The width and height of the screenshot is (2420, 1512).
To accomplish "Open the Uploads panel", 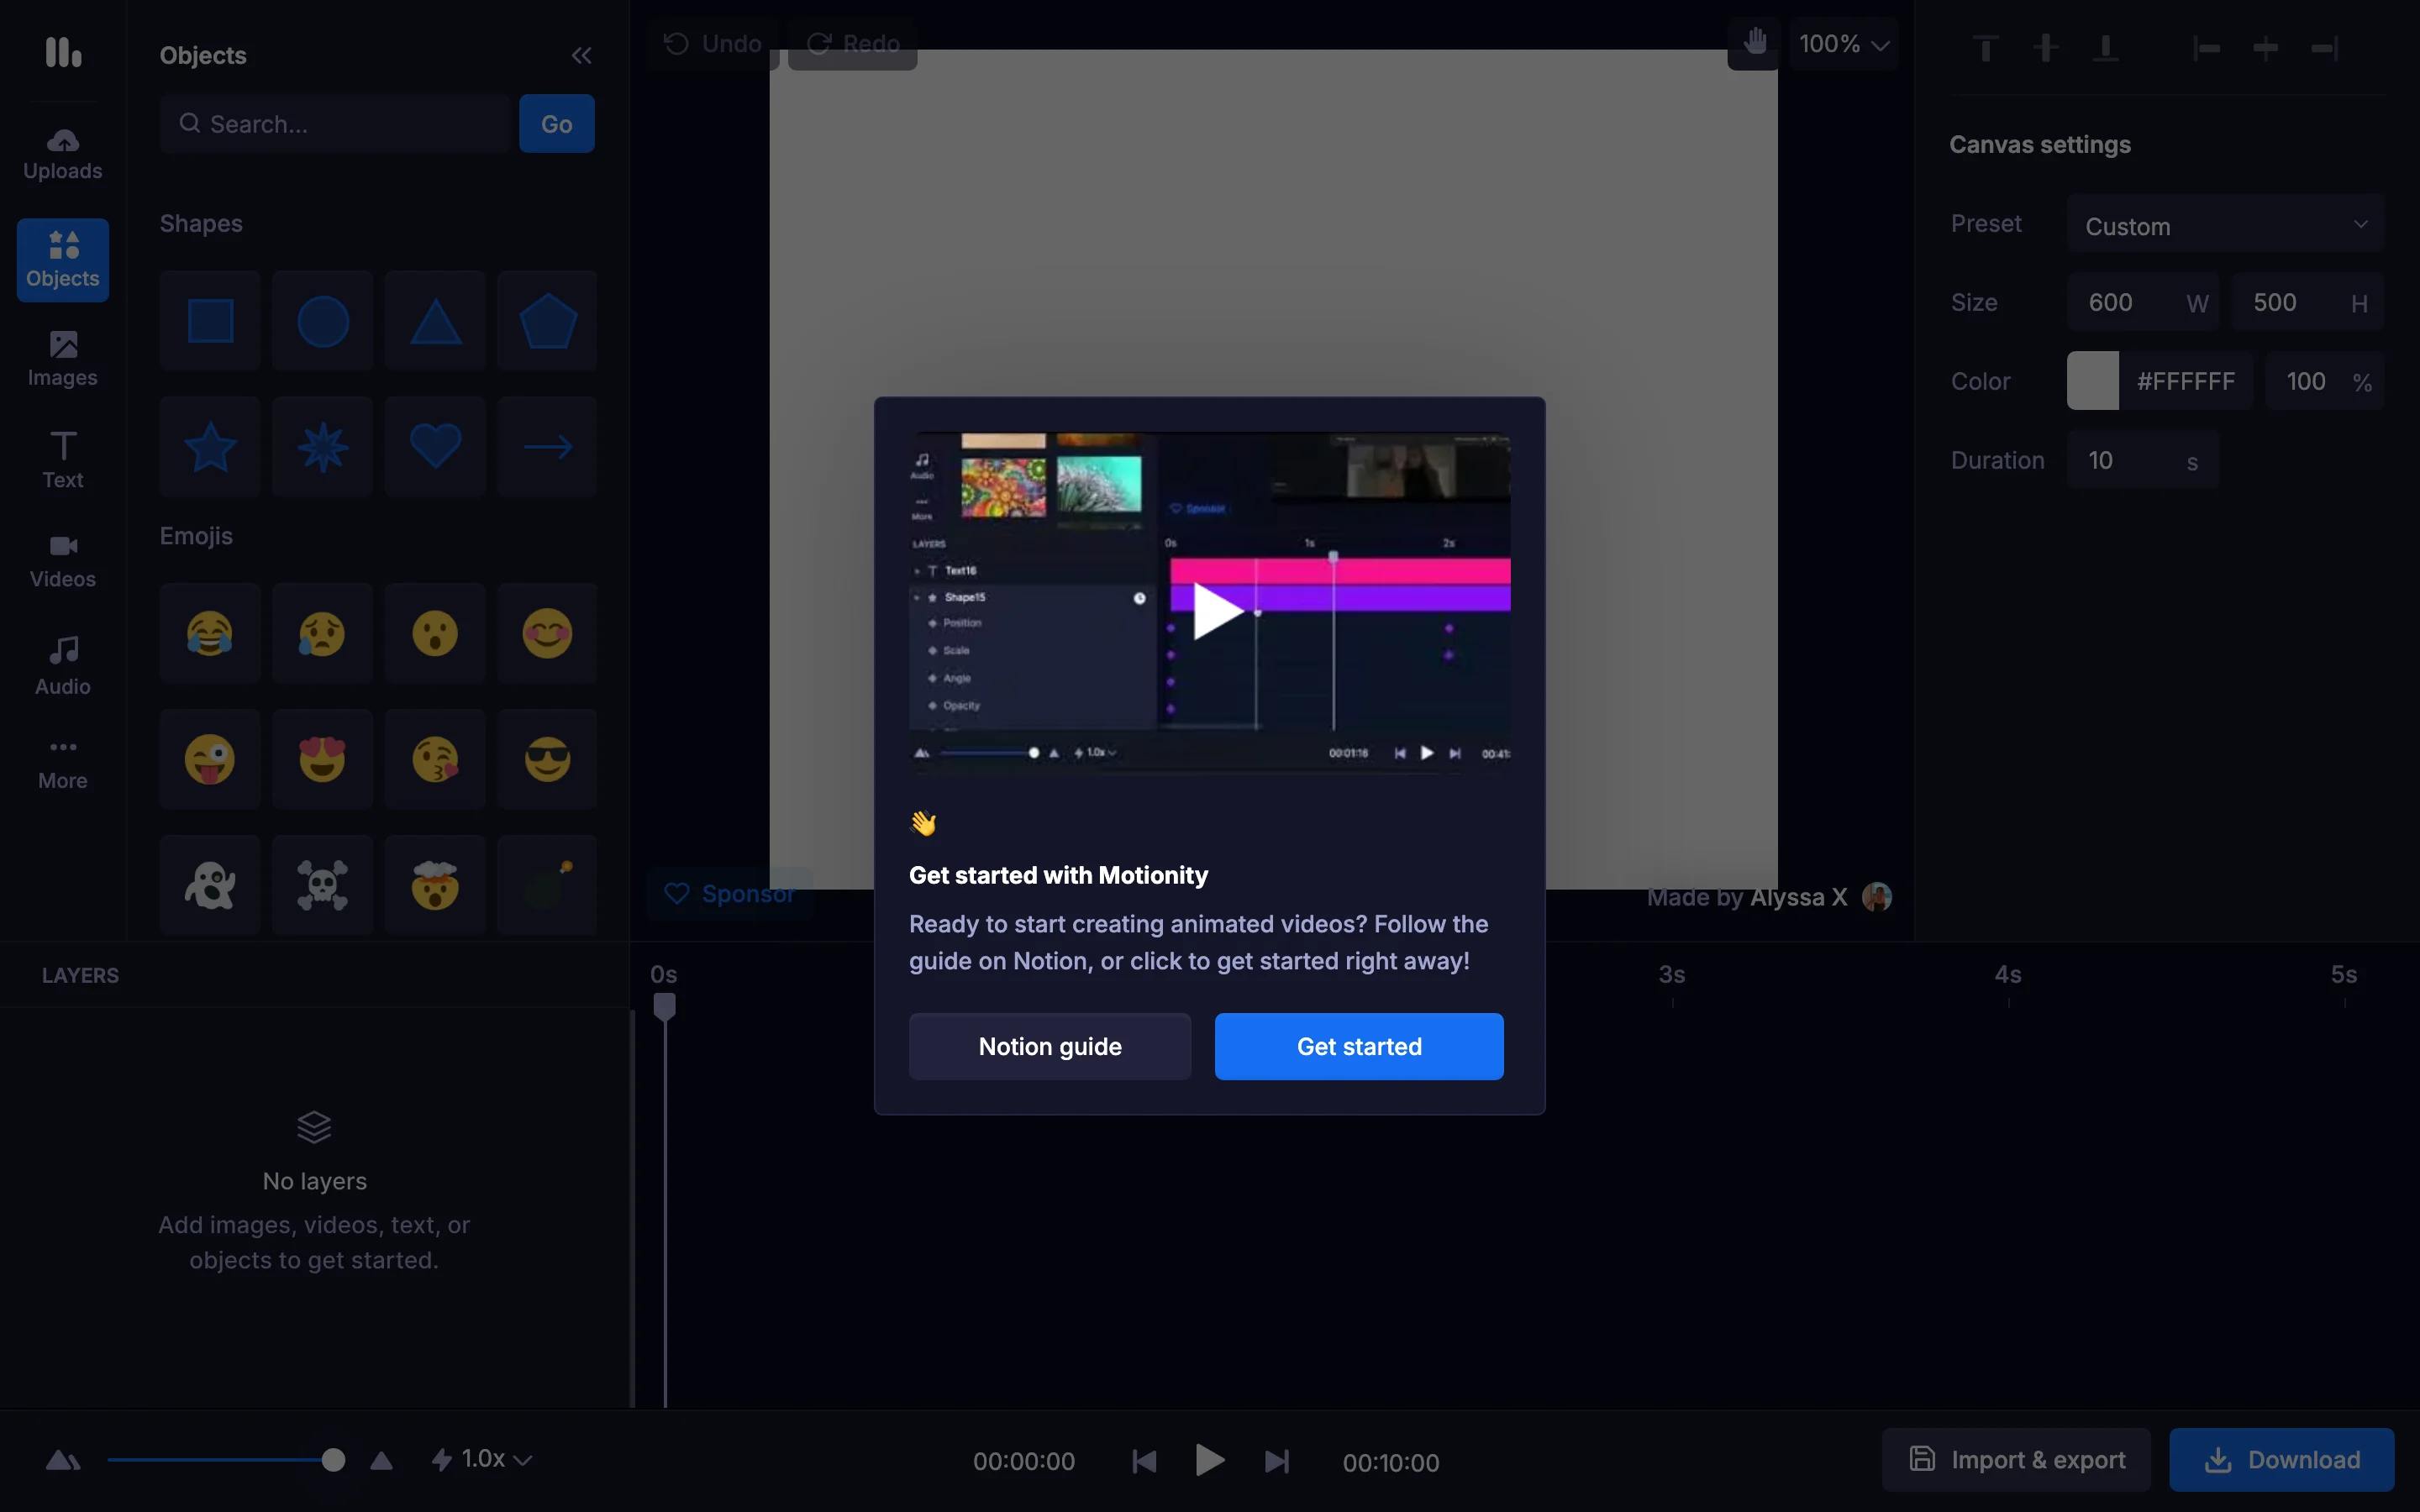I will (63, 154).
